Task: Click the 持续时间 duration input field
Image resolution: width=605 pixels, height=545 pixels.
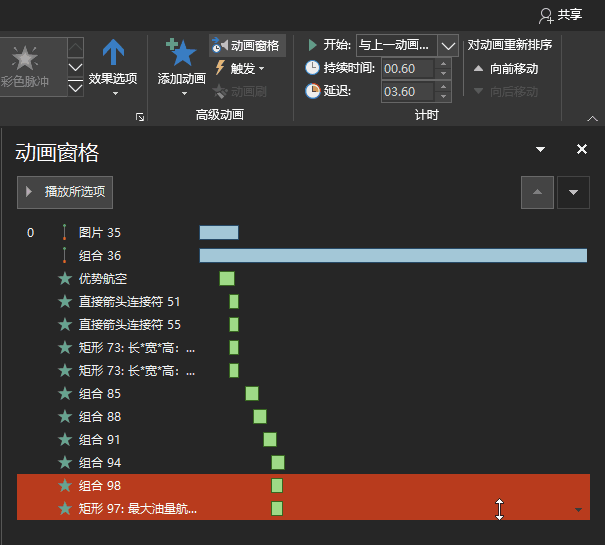Action: 407,68
